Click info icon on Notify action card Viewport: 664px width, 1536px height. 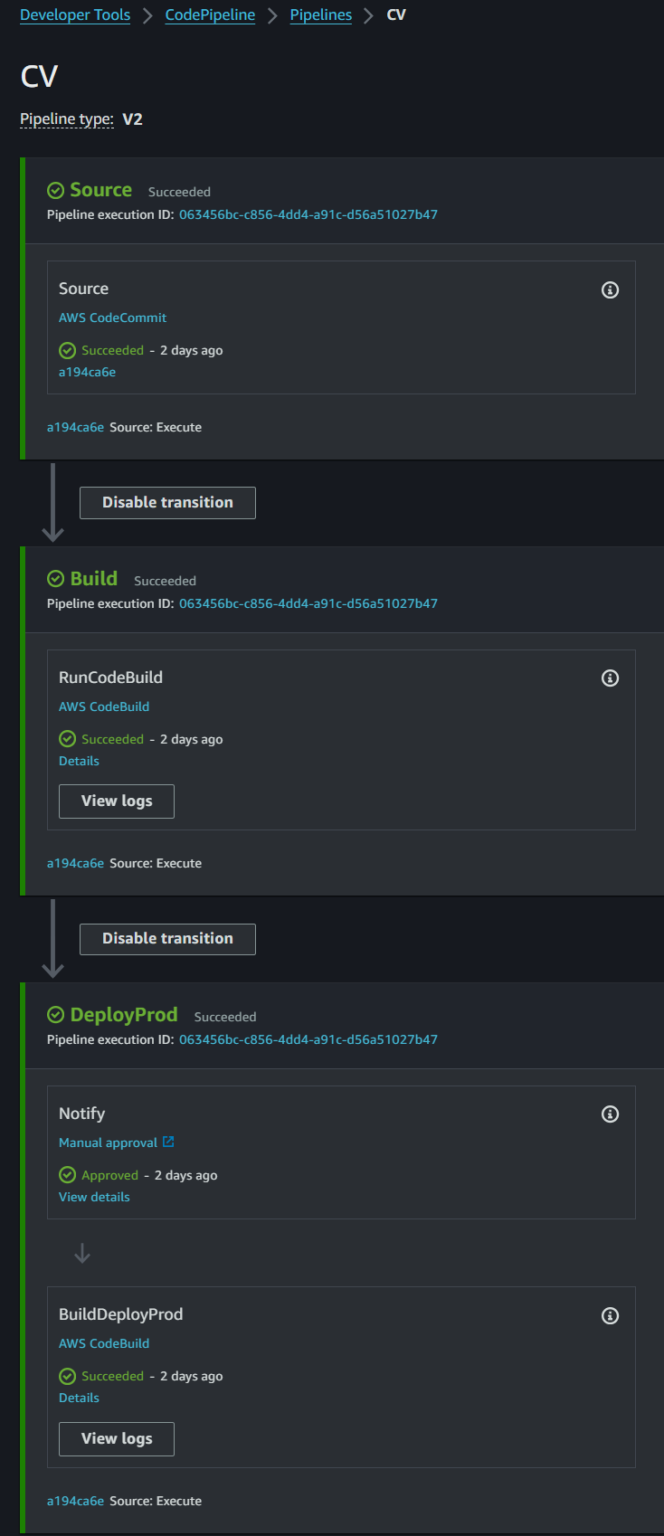point(610,1114)
